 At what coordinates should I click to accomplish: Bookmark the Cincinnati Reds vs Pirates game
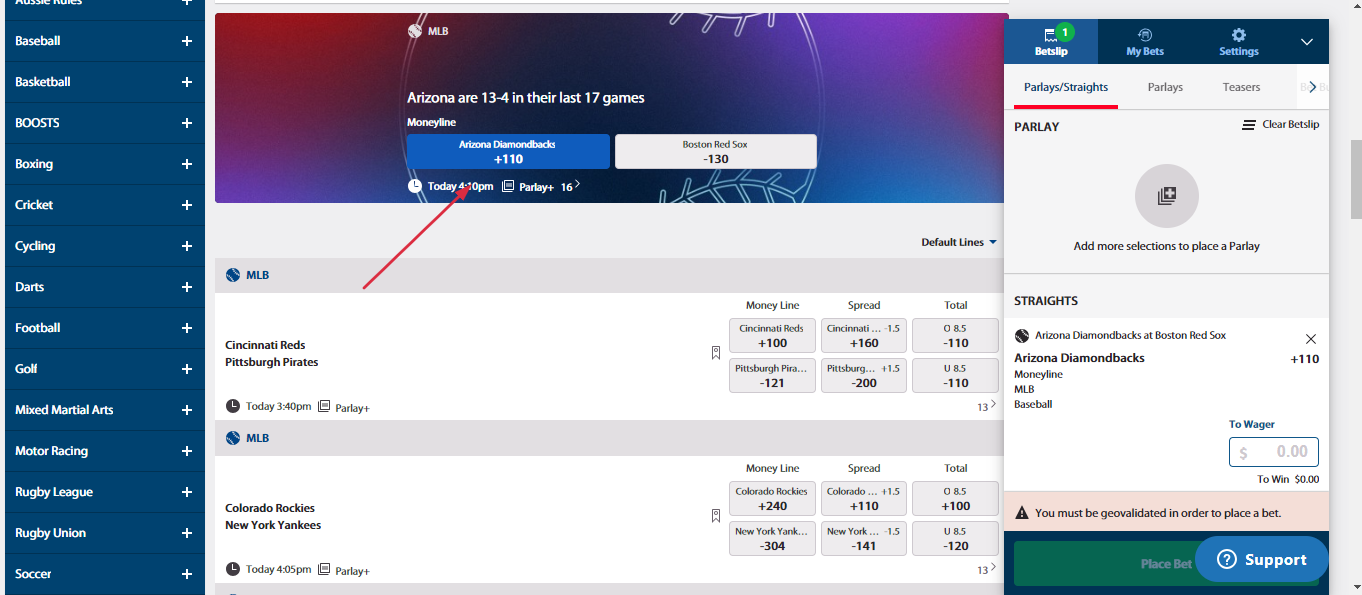[716, 353]
